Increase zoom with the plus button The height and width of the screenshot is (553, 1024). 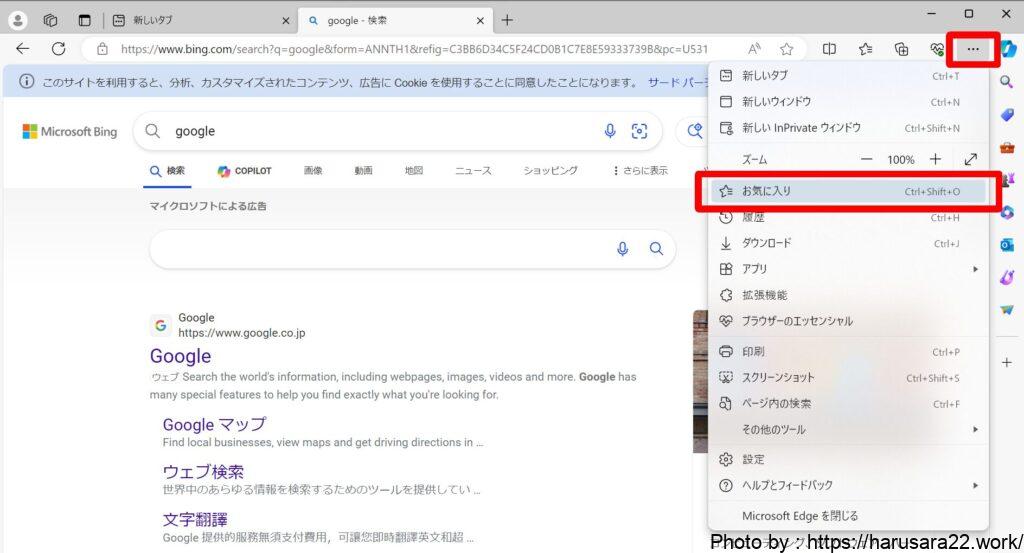coord(935,159)
